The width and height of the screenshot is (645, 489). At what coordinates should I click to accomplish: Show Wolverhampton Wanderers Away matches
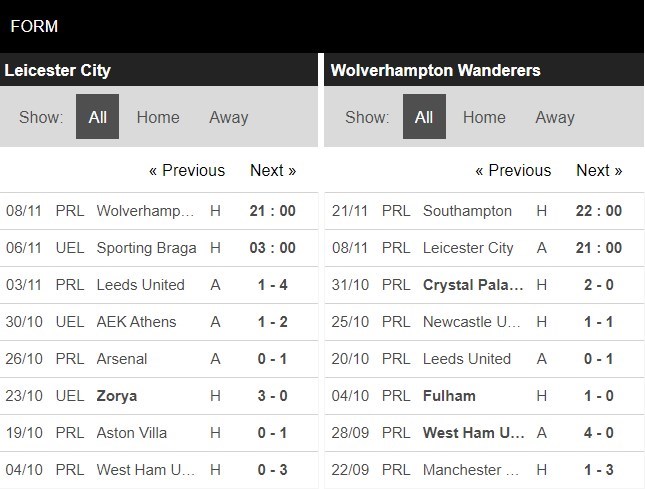(x=554, y=117)
